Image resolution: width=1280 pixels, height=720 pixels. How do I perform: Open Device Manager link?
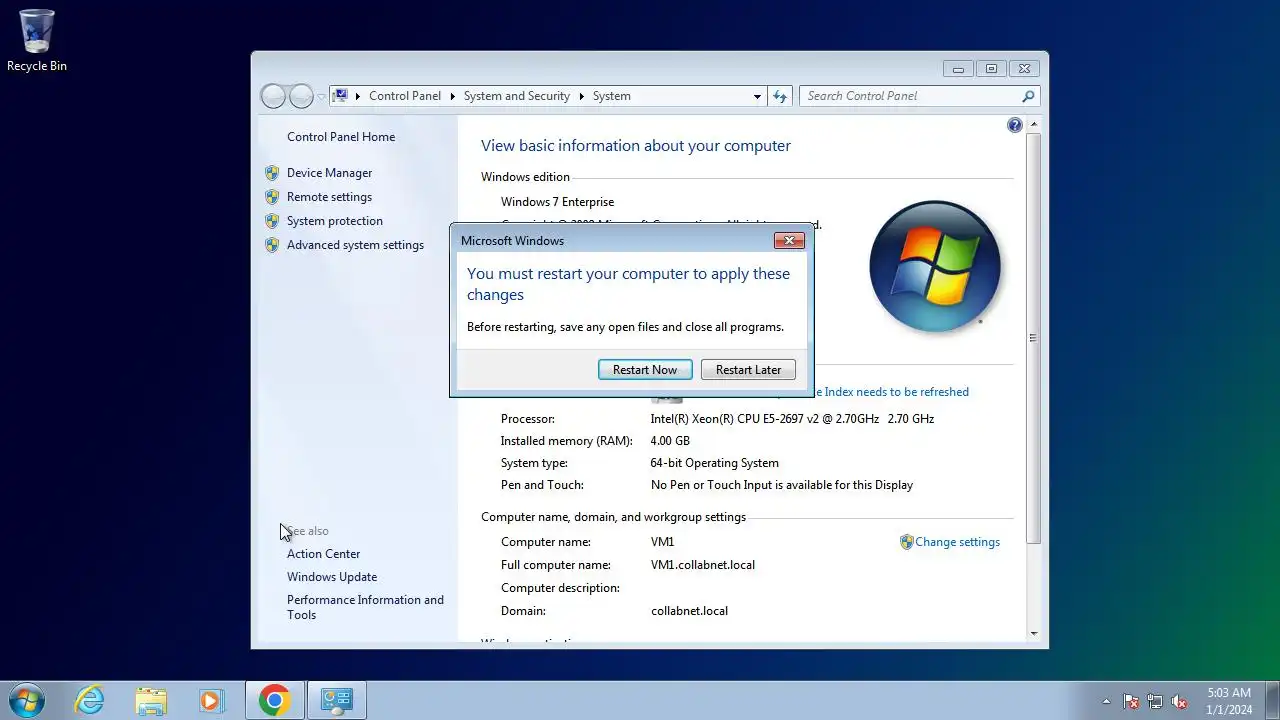coord(329,173)
